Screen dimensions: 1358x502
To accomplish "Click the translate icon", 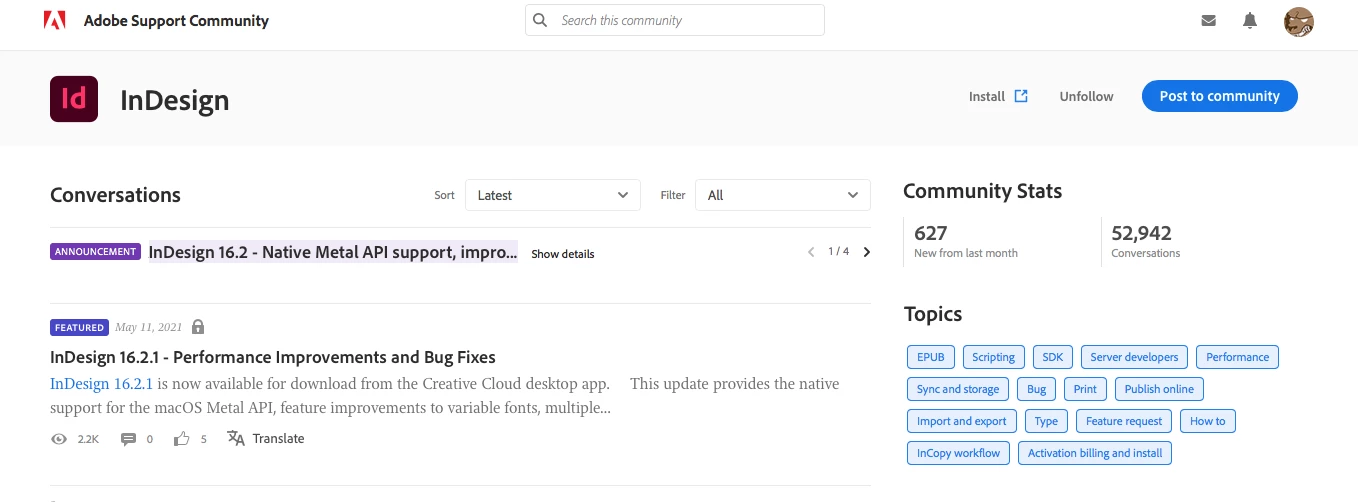I will [236, 438].
